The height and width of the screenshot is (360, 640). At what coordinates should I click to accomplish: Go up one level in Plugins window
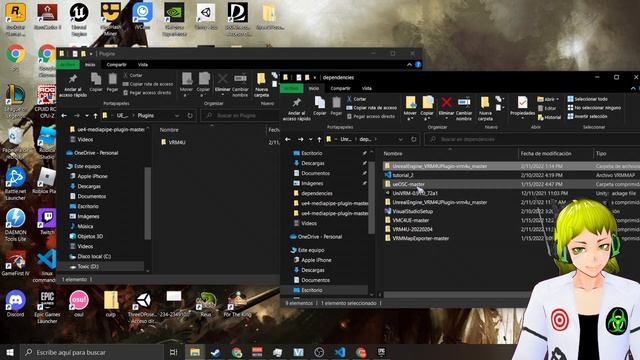[x=95, y=116]
